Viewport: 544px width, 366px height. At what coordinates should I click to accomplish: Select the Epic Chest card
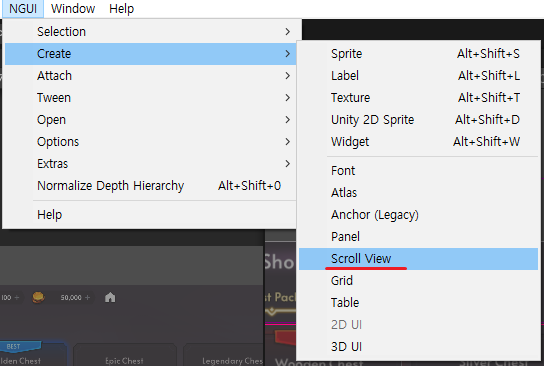click(124, 355)
